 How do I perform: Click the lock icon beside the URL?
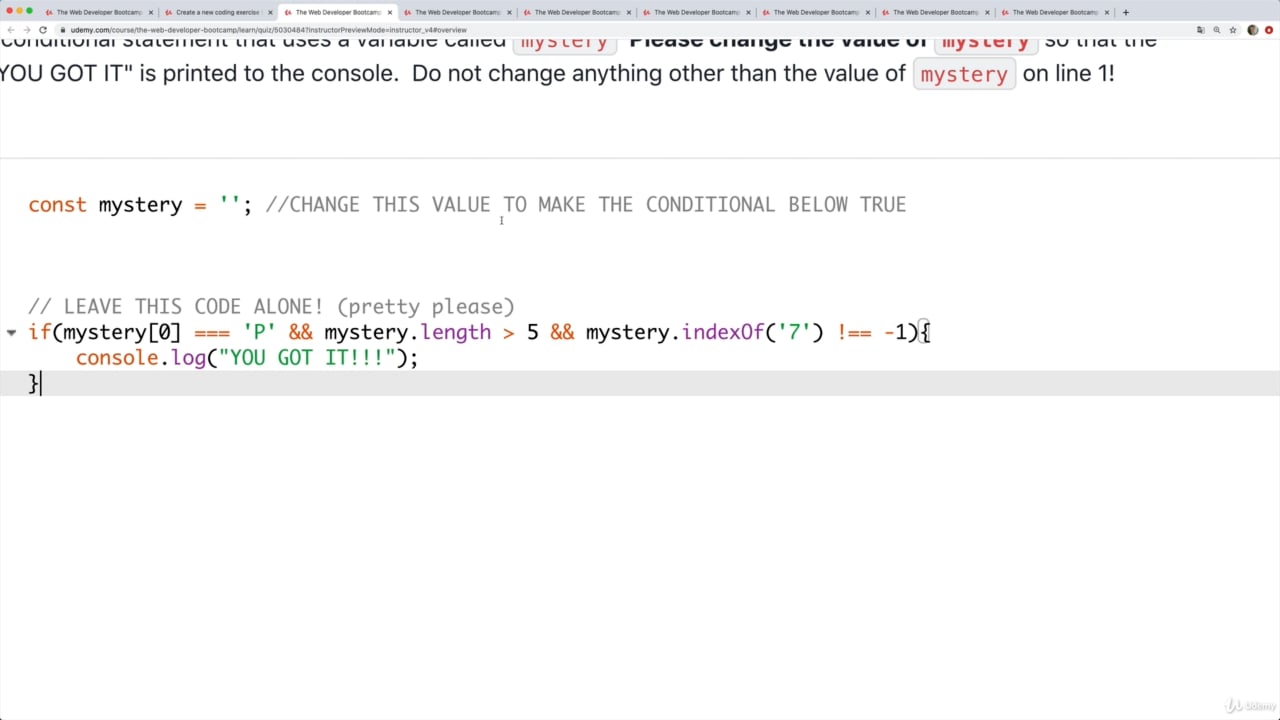[61, 30]
